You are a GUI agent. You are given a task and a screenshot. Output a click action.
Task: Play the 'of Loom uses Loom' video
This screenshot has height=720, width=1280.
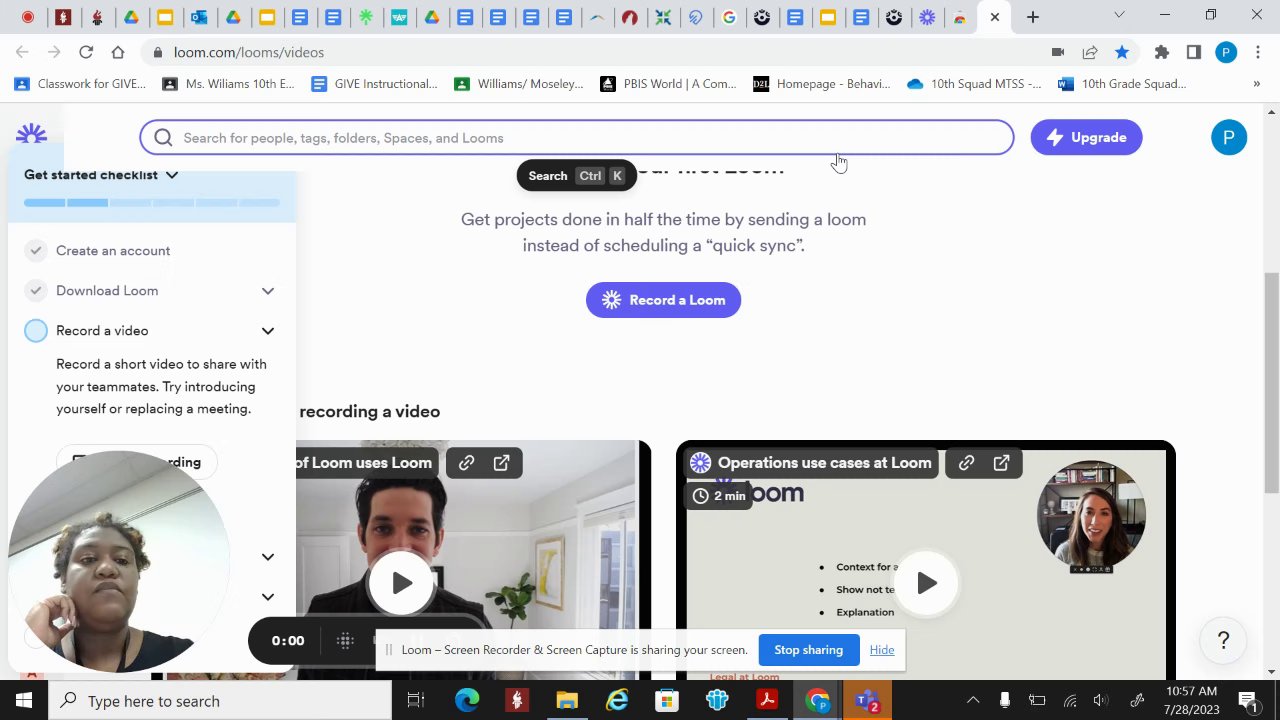click(401, 583)
